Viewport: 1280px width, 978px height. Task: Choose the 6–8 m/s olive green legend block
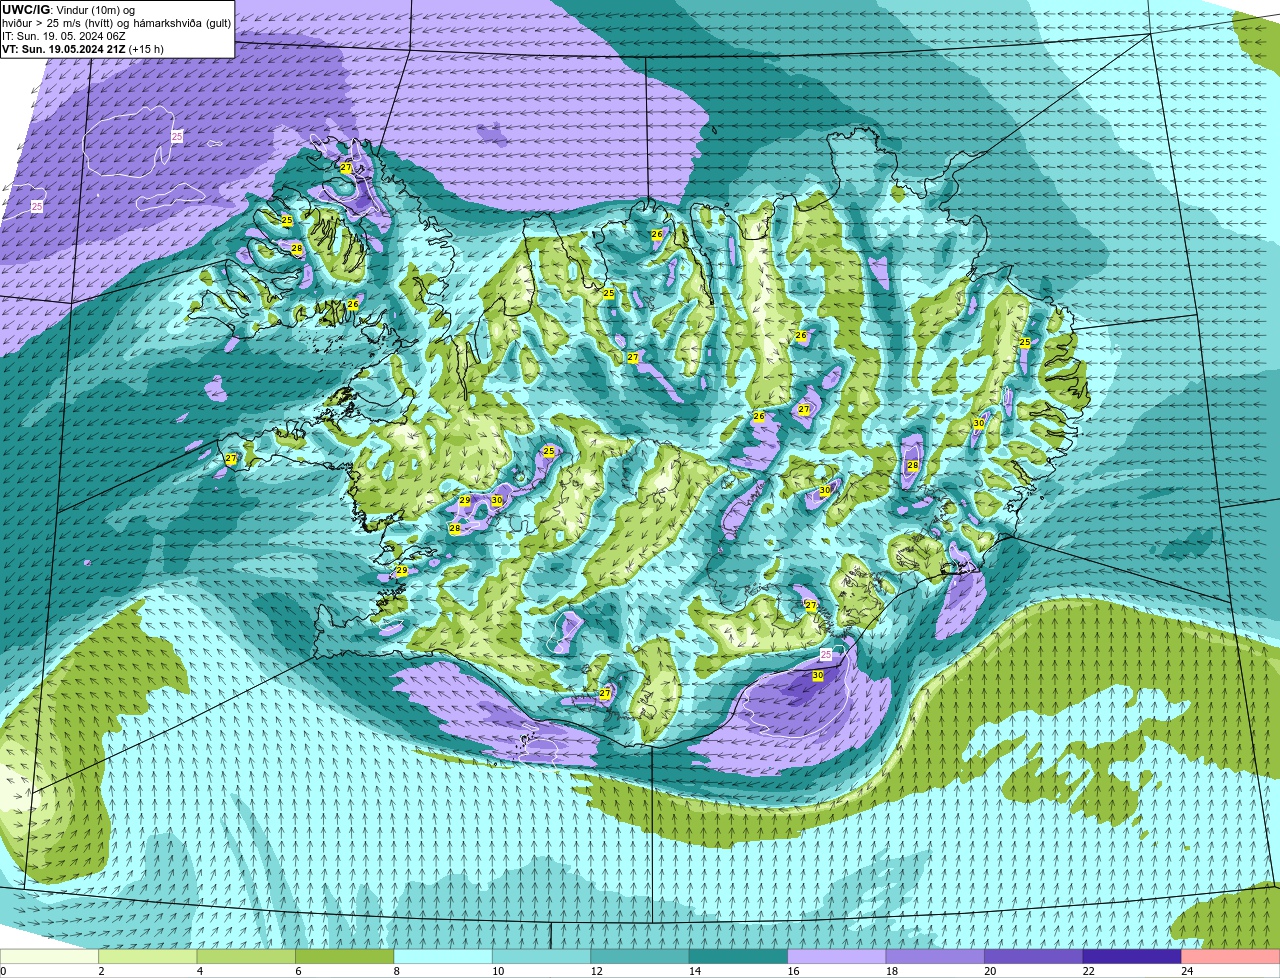tap(345, 956)
